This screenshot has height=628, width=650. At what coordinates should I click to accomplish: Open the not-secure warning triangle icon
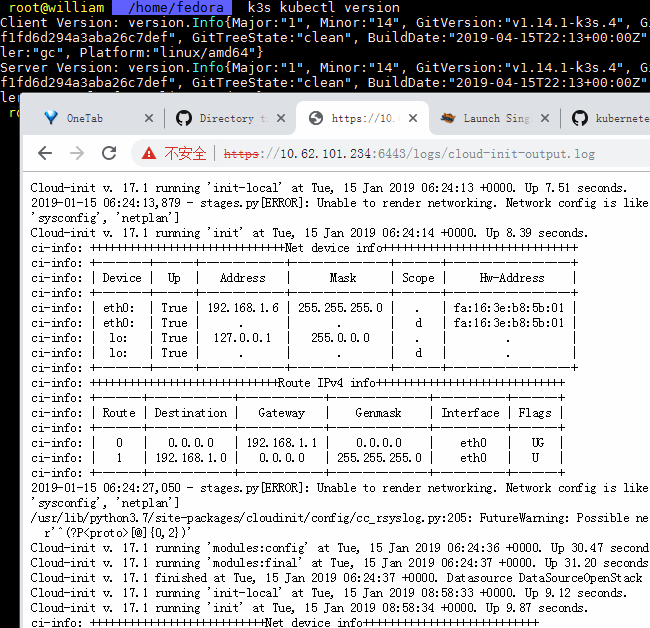[149, 154]
